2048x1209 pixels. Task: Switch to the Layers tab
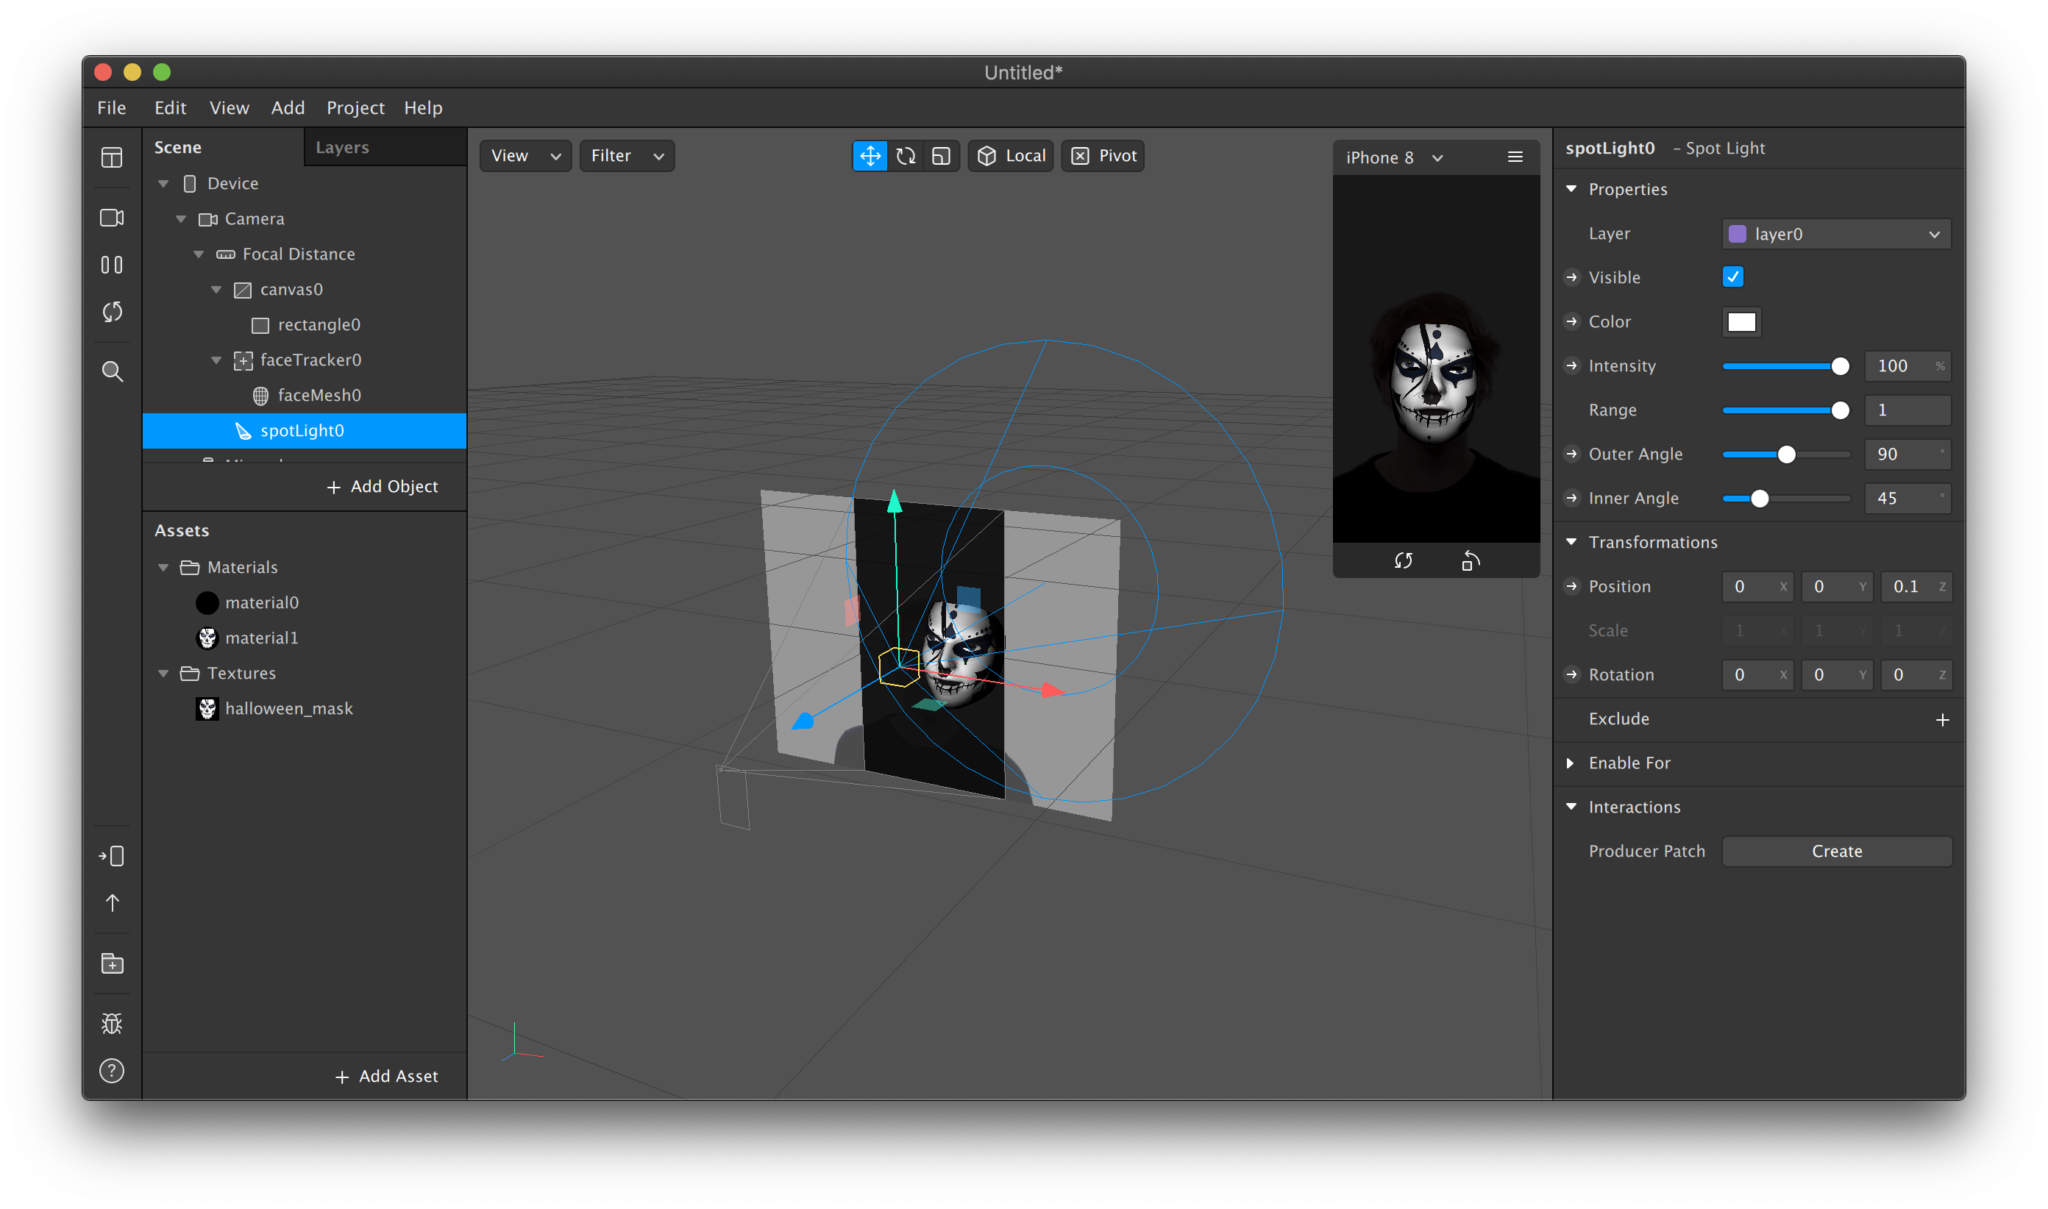click(342, 147)
